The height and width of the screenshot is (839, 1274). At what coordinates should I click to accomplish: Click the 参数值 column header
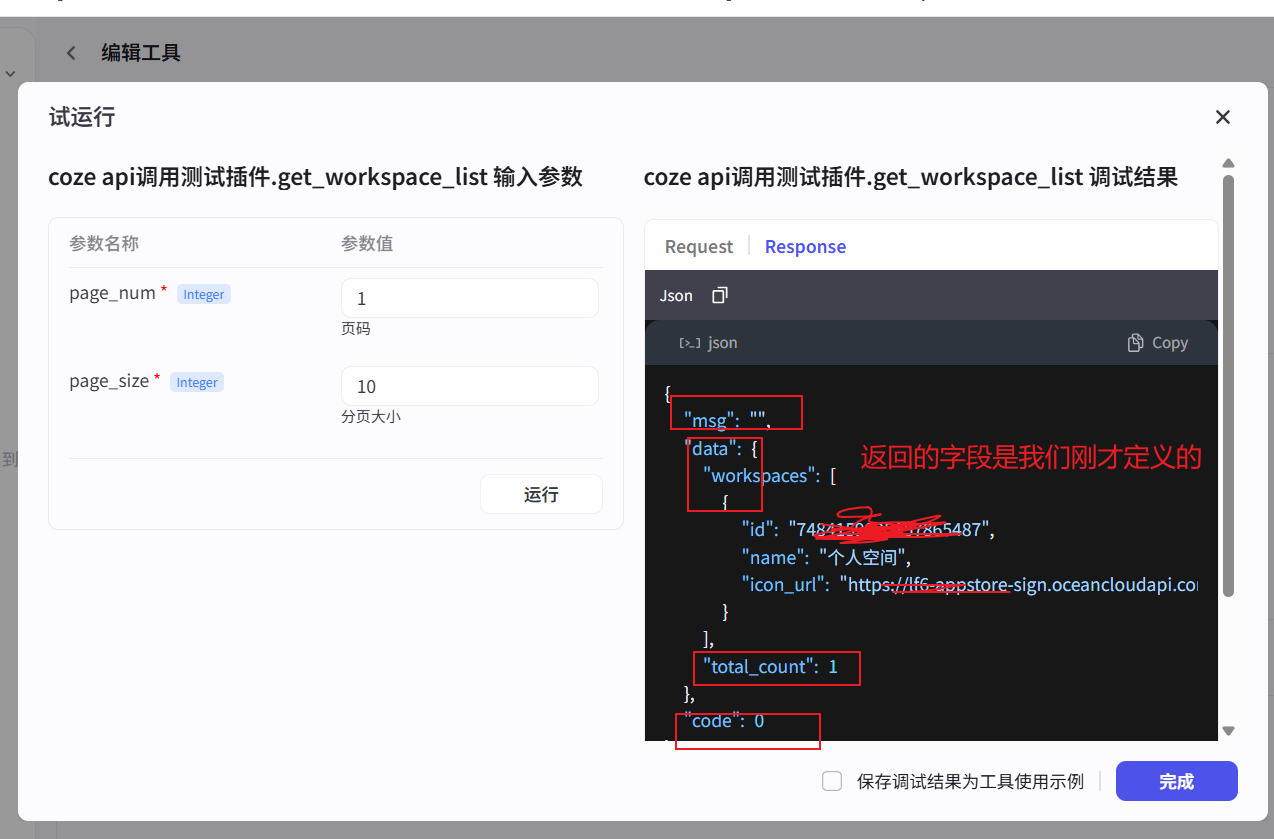click(367, 244)
